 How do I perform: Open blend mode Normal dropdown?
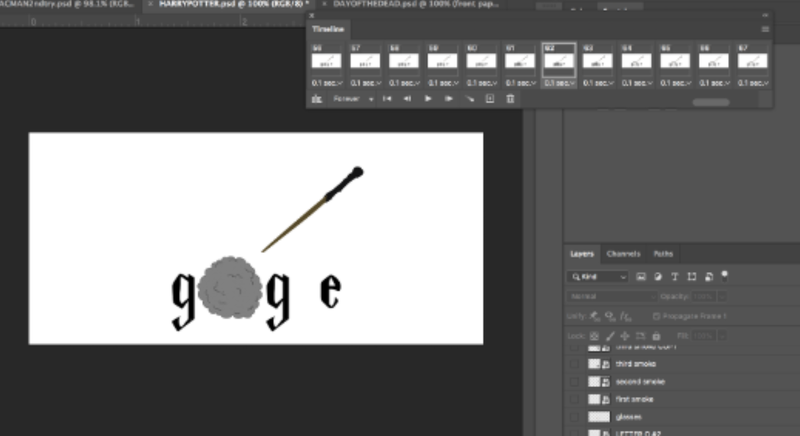612,296
